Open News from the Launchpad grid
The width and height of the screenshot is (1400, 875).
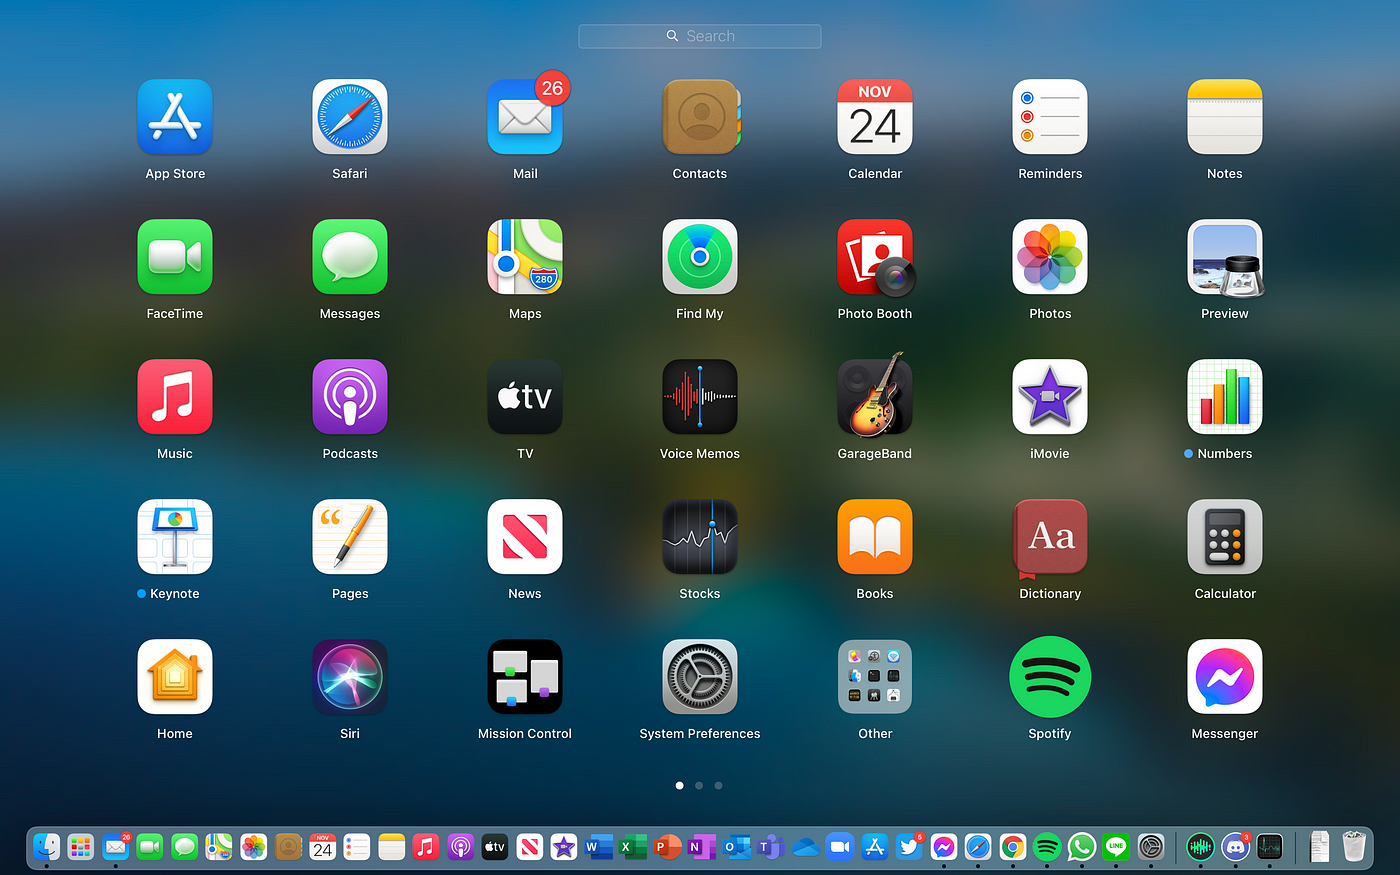coord(525,537)
